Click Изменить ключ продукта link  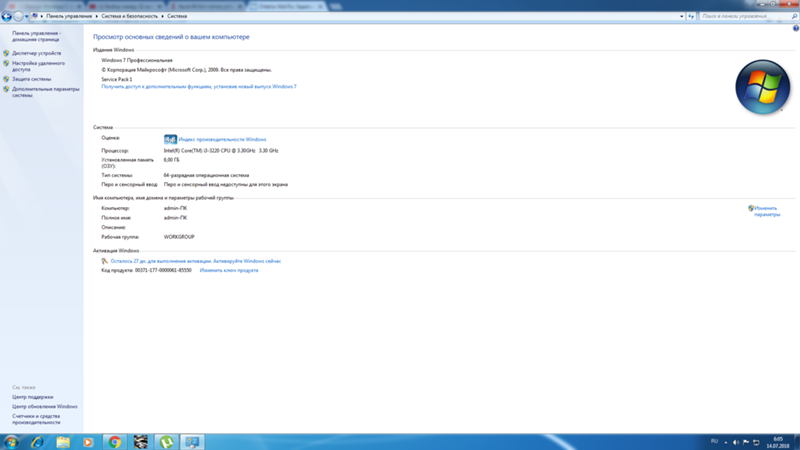click(x=229, y=270)
